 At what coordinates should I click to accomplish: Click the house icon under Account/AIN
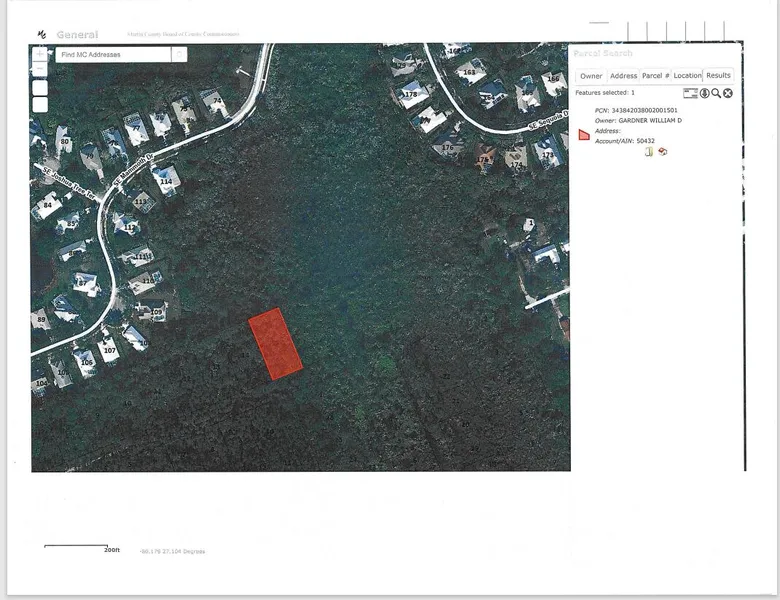pos(662,152)
